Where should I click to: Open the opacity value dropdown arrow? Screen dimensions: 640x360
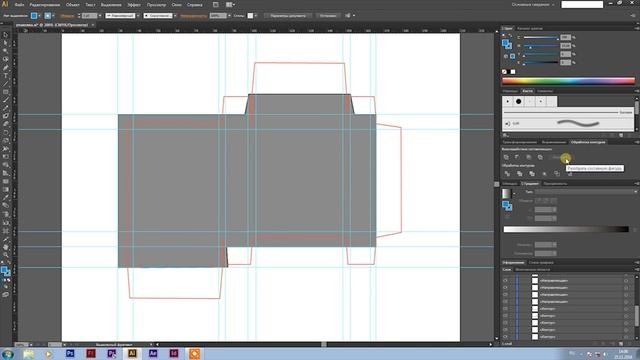point(229,16)
